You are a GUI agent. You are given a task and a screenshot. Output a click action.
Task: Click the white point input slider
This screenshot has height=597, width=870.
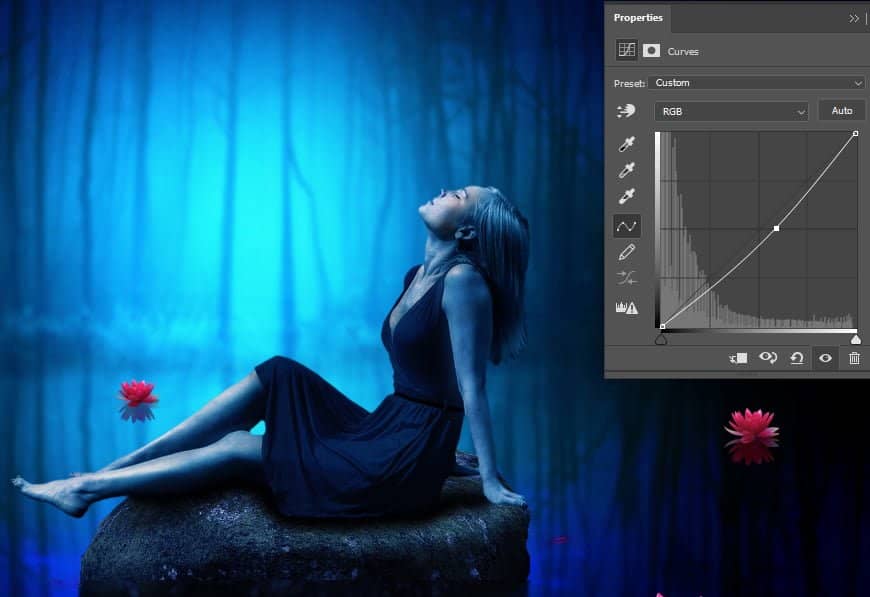[x=856, y=340]
